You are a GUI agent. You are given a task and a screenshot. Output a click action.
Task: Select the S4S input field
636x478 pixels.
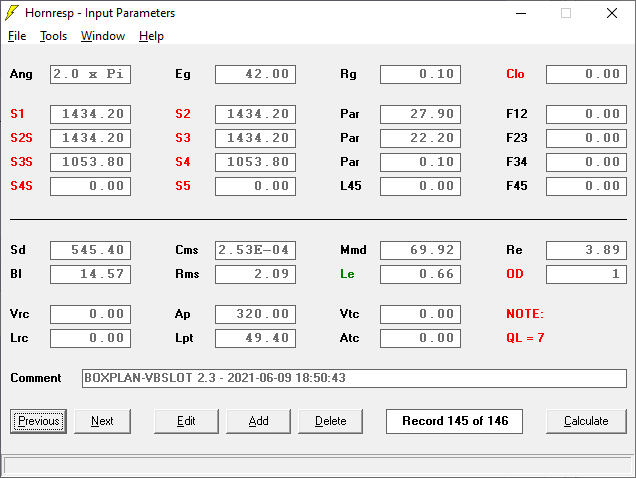coord(90,186)
